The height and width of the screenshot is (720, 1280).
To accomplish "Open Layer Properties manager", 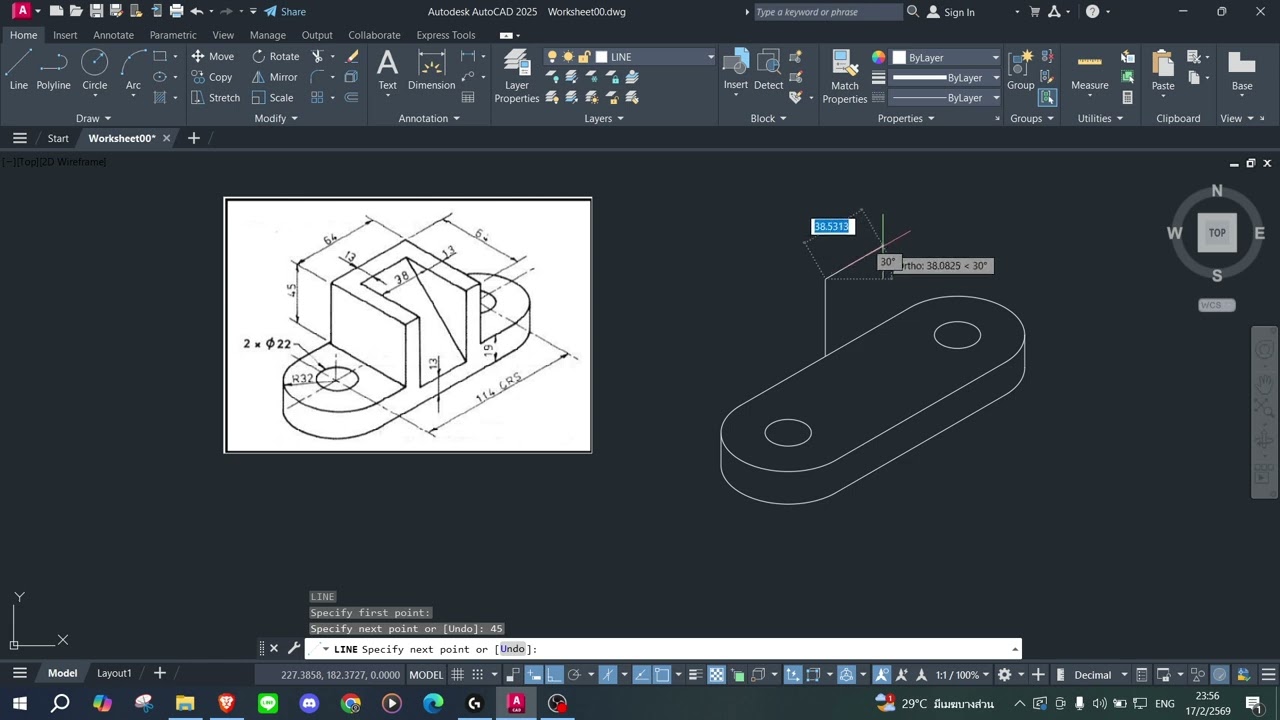I will click(517, 76).
